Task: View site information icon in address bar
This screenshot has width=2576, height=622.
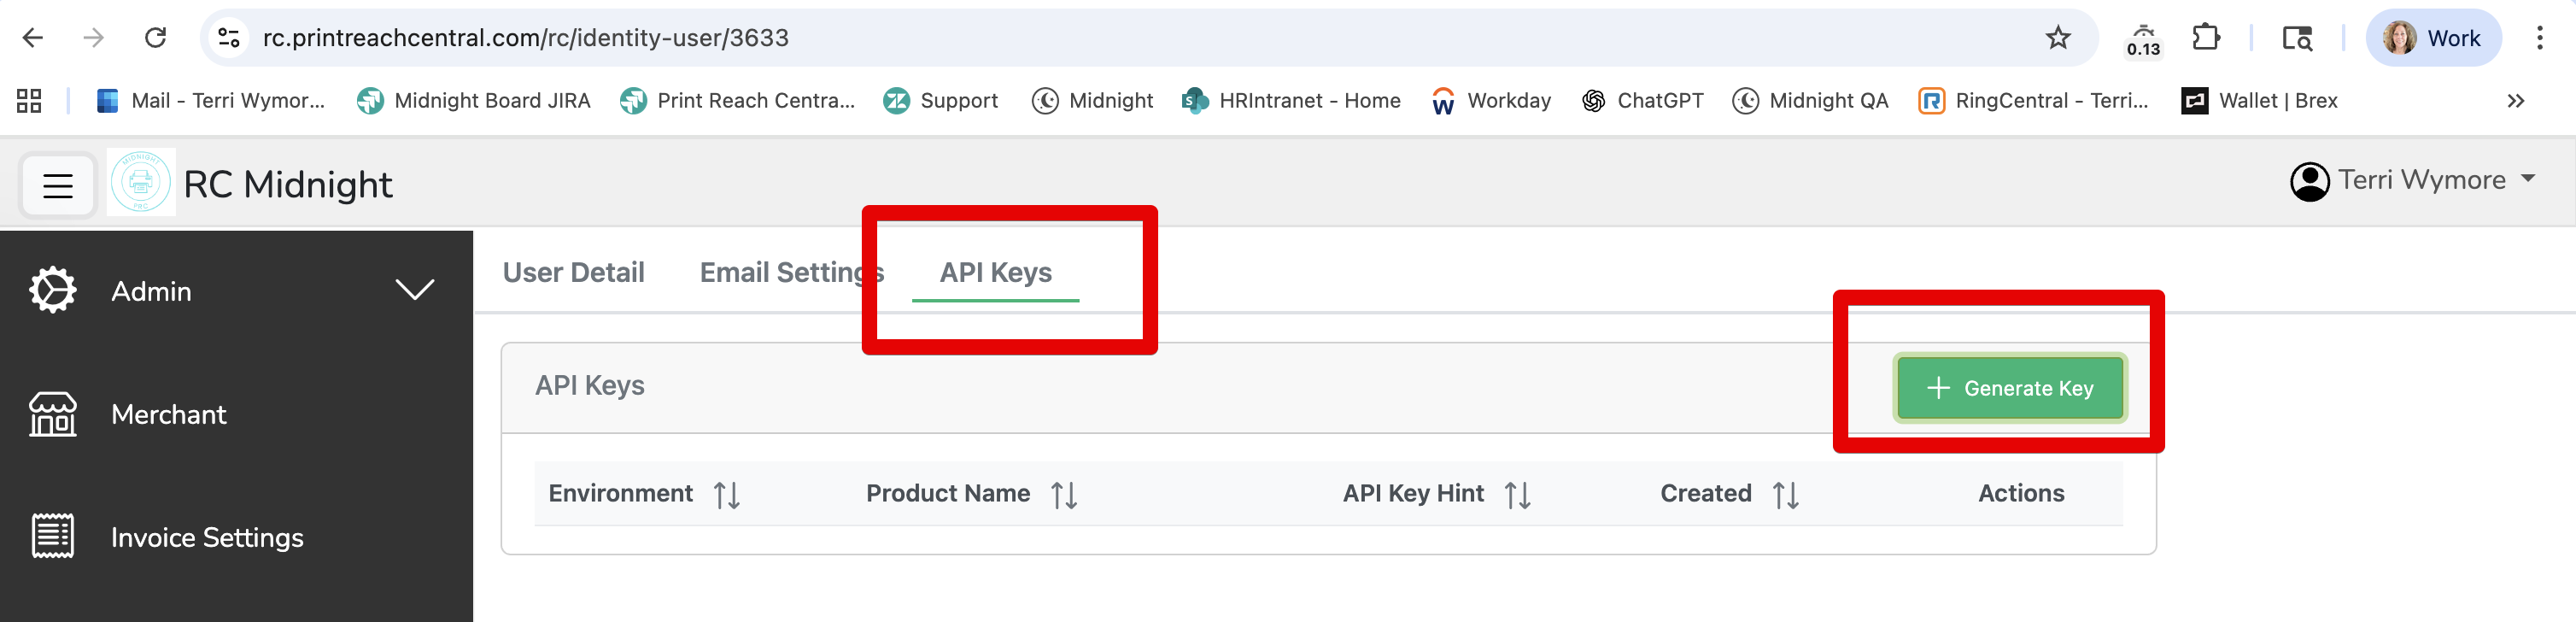Action: [x=229, y=38]
